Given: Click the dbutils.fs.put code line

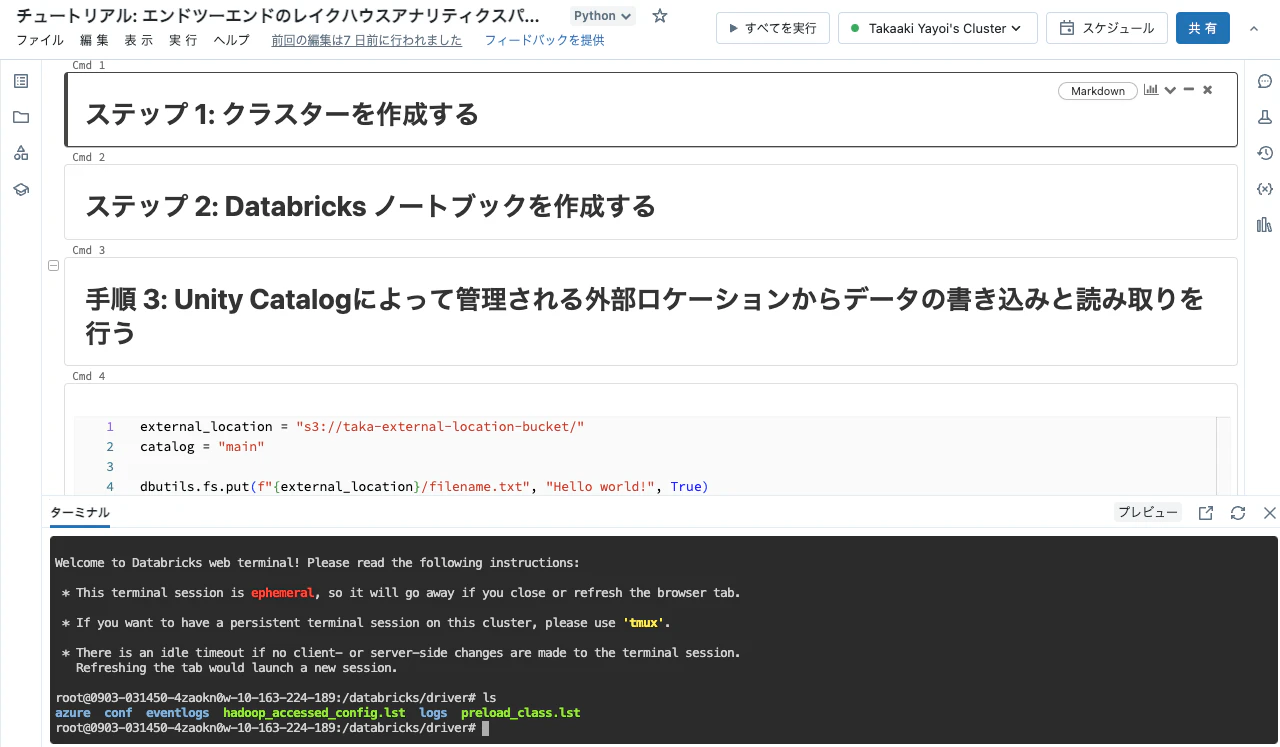Looking at the screenshot, I should coord(424,486).
